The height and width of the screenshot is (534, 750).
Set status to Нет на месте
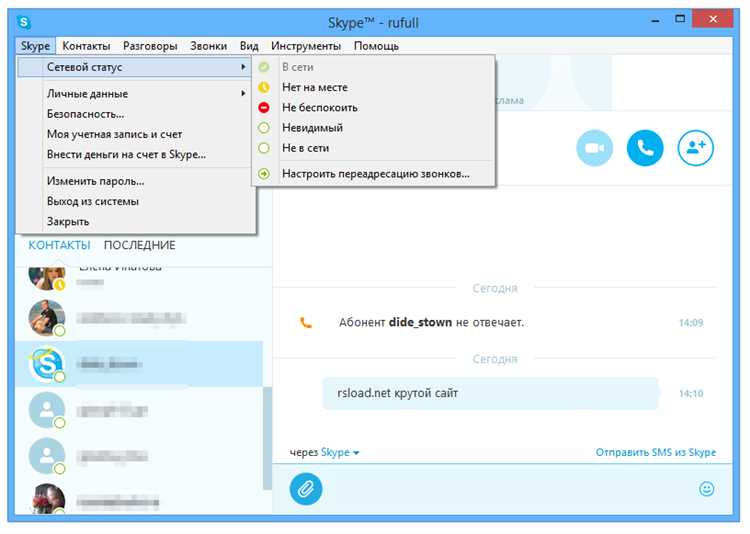(374, 87)
